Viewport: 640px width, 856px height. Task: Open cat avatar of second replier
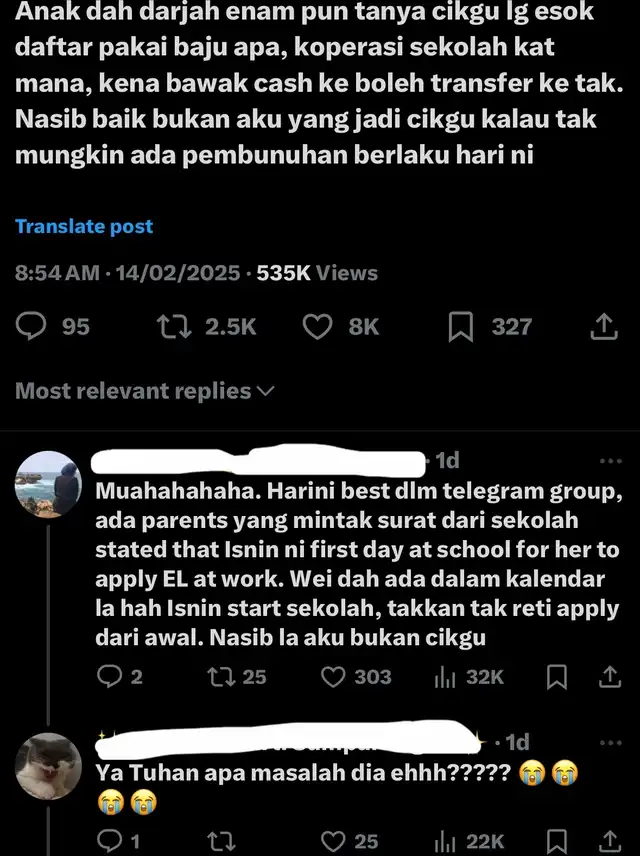[x=48, y=766]
